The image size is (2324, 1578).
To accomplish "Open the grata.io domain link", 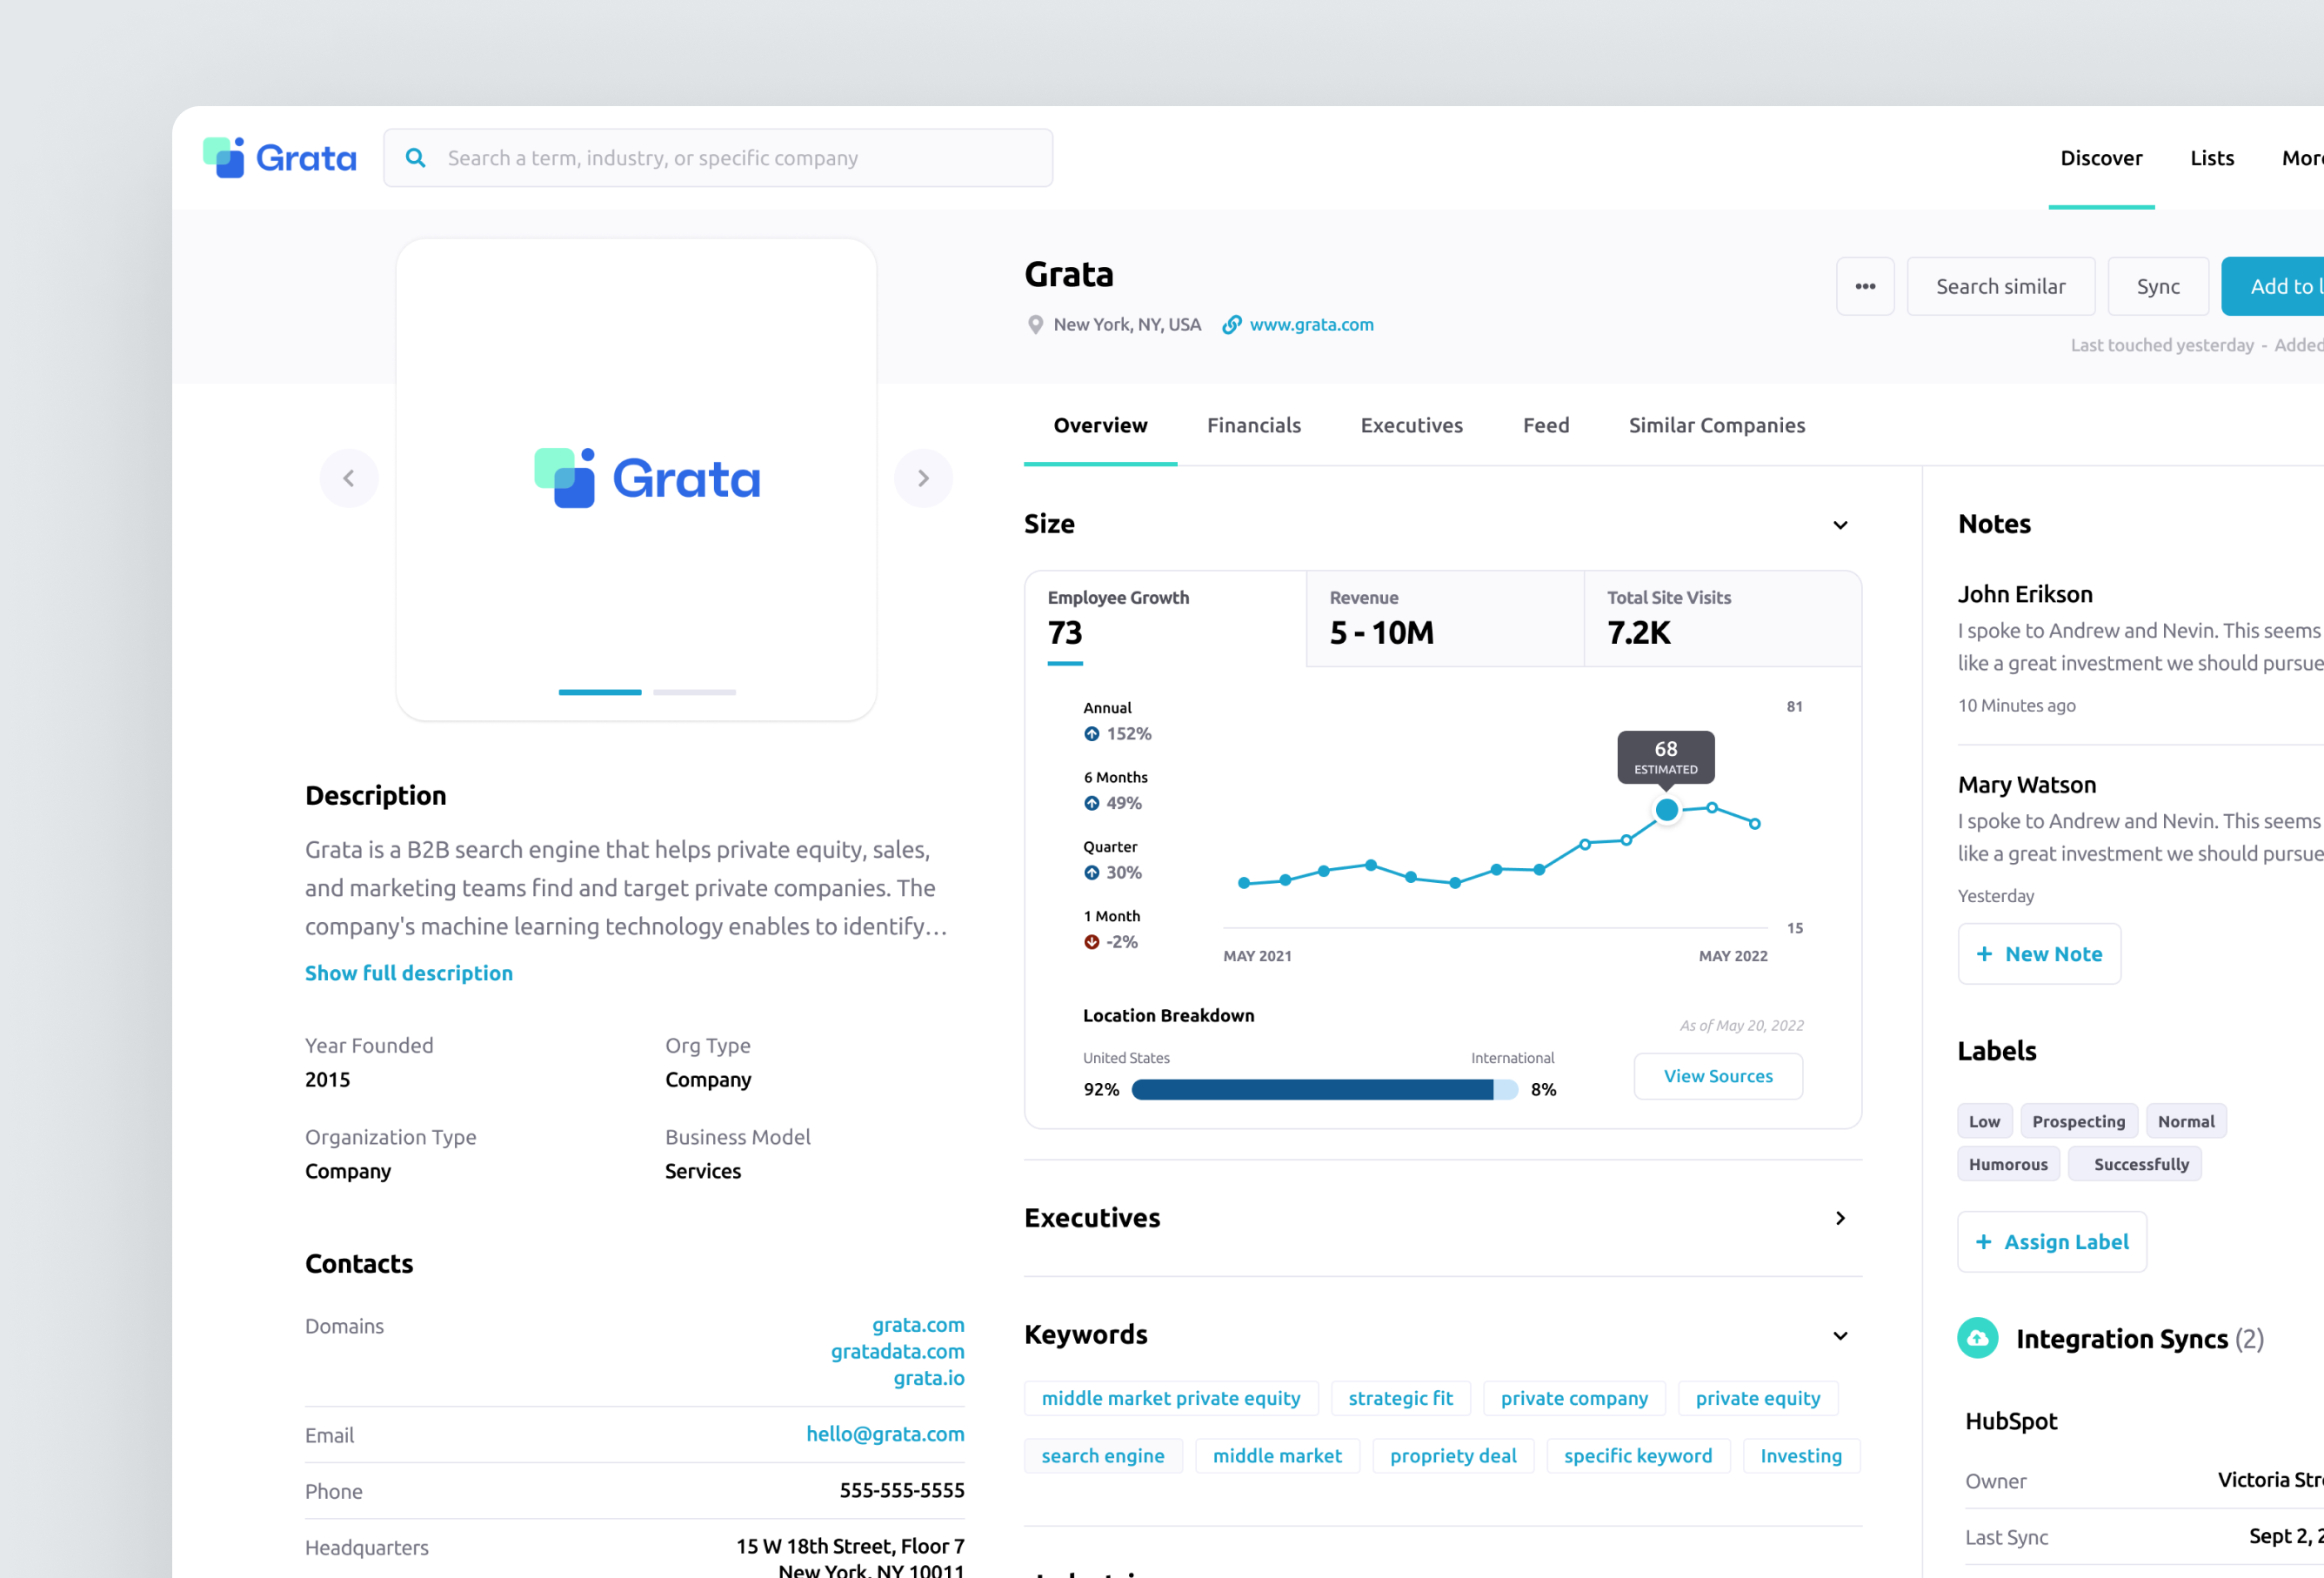I will (929, 1378).
